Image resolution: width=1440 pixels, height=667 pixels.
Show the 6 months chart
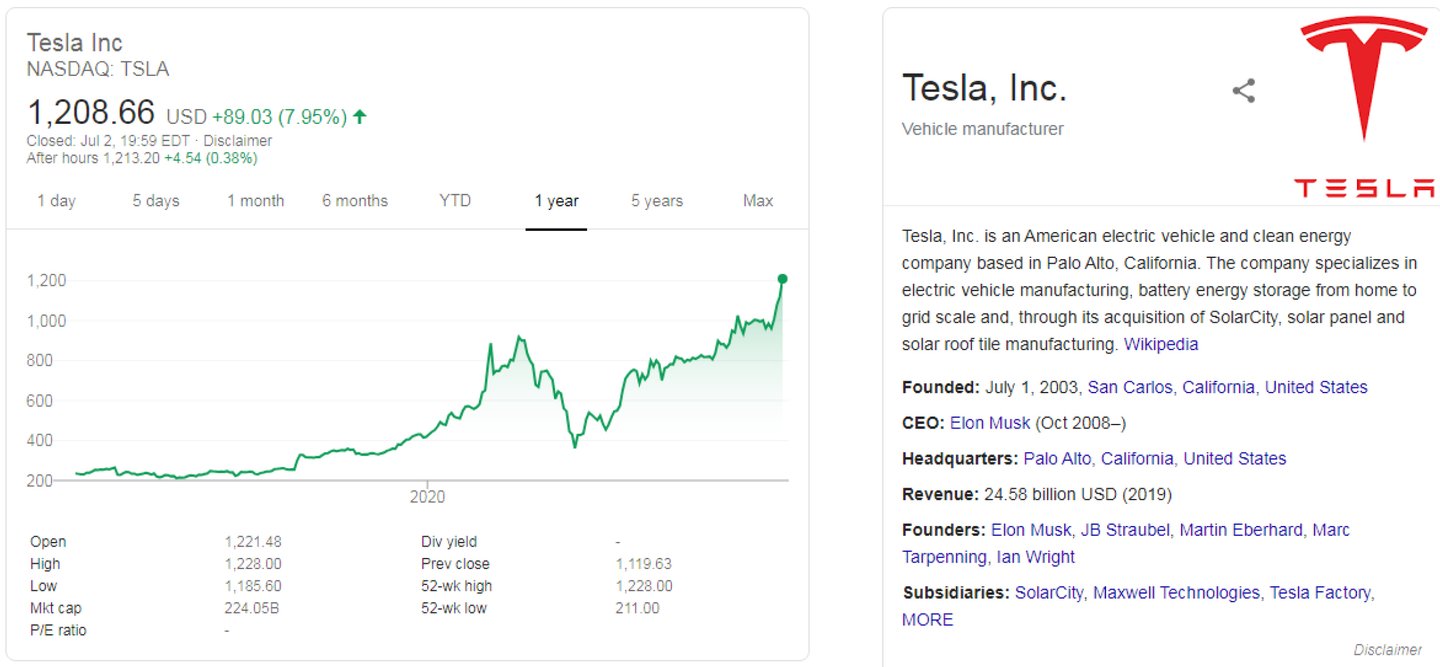pos(355,201)
